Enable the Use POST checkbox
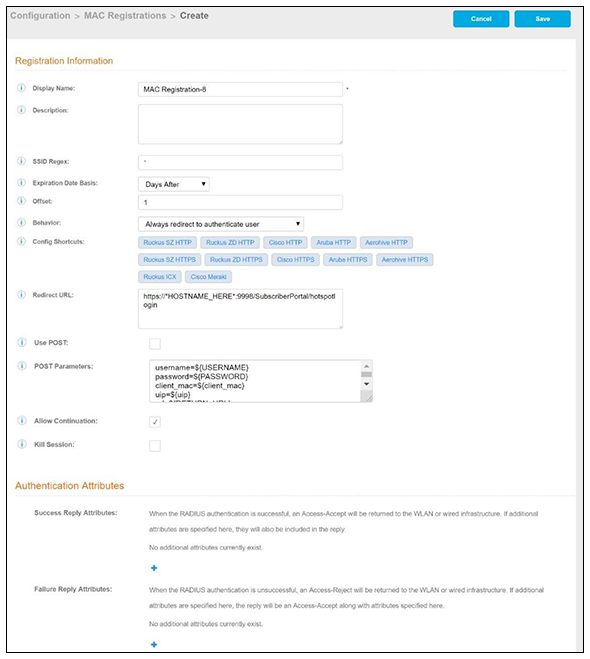The height and width of the screenshot is (659, 590). 155,343
